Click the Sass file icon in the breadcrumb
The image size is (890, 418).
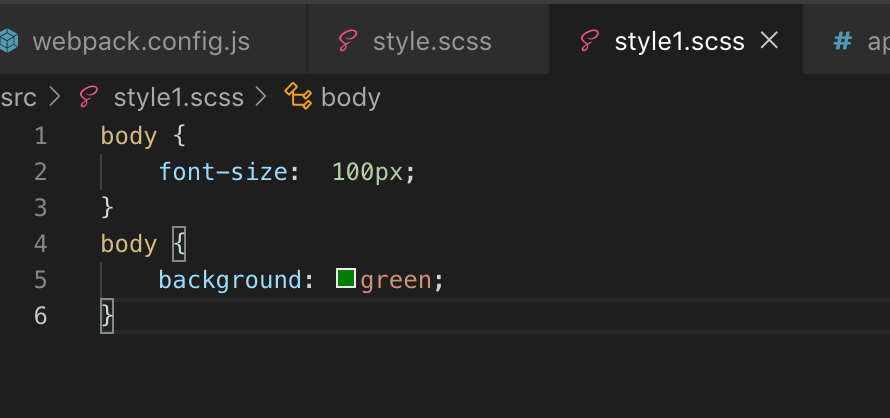pos(90,97)
